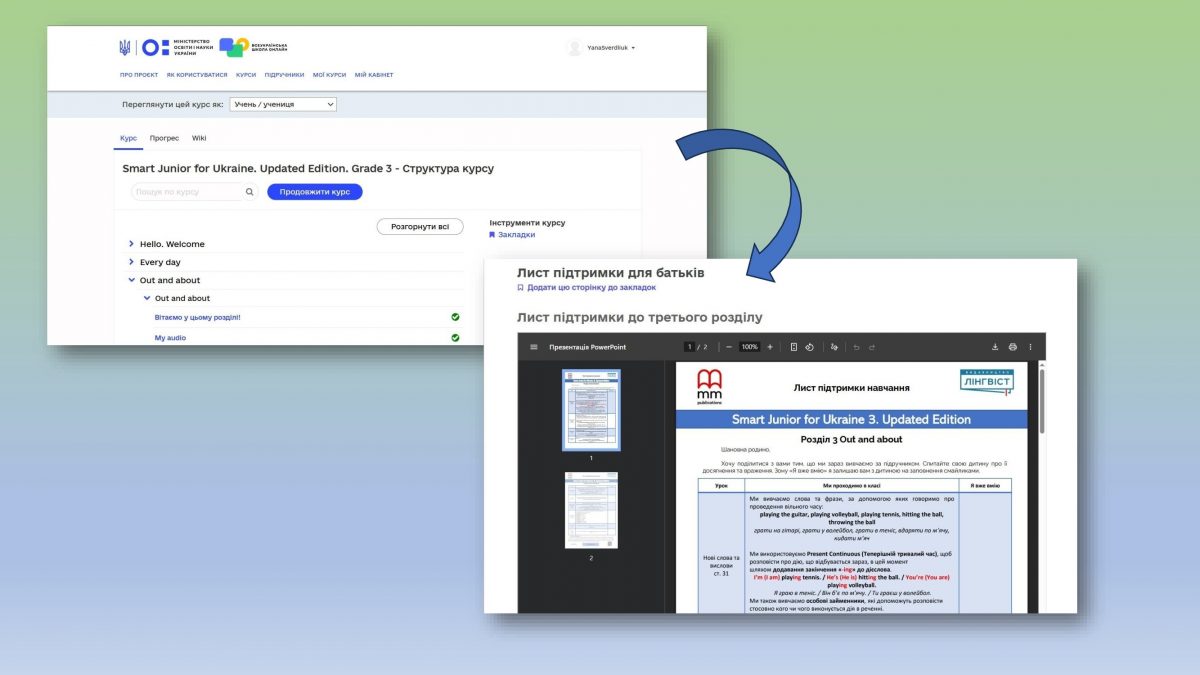
Task: Click the PDF viewer vertical scrollbar
Action: (x=1041, y=400)
